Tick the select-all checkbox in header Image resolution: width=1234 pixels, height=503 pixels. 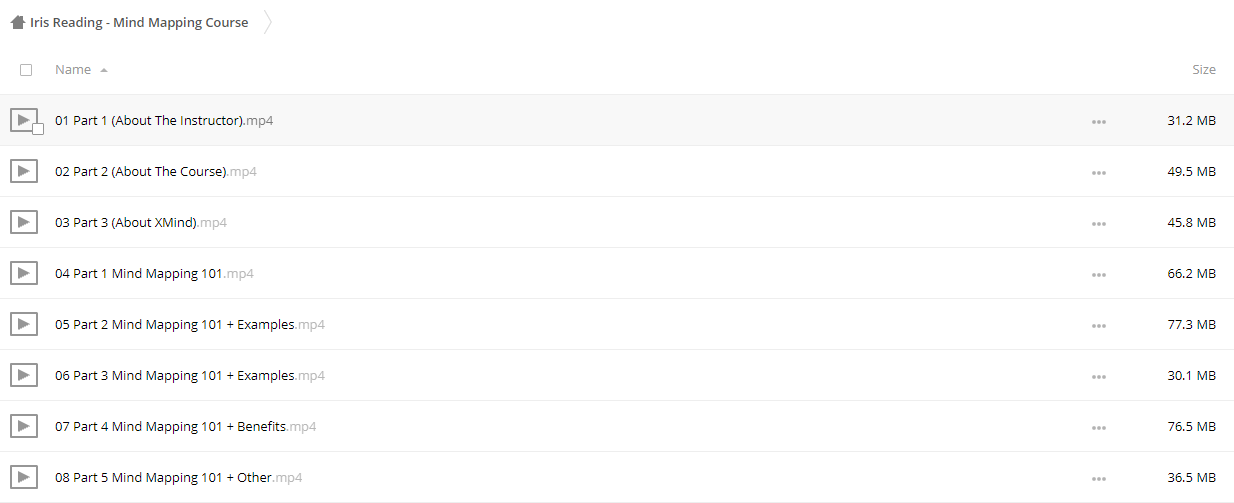tap(26, 70)
